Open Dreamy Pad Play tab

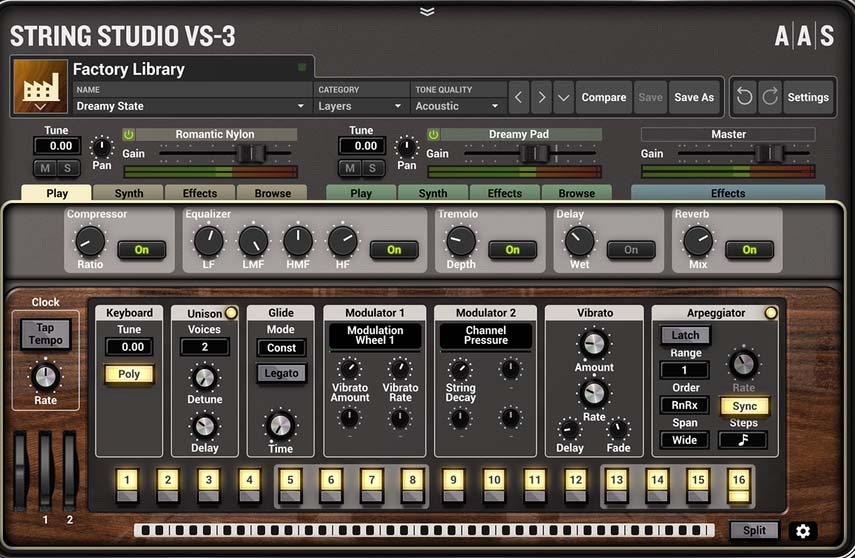pyautogui.click(x=361, y=193)
